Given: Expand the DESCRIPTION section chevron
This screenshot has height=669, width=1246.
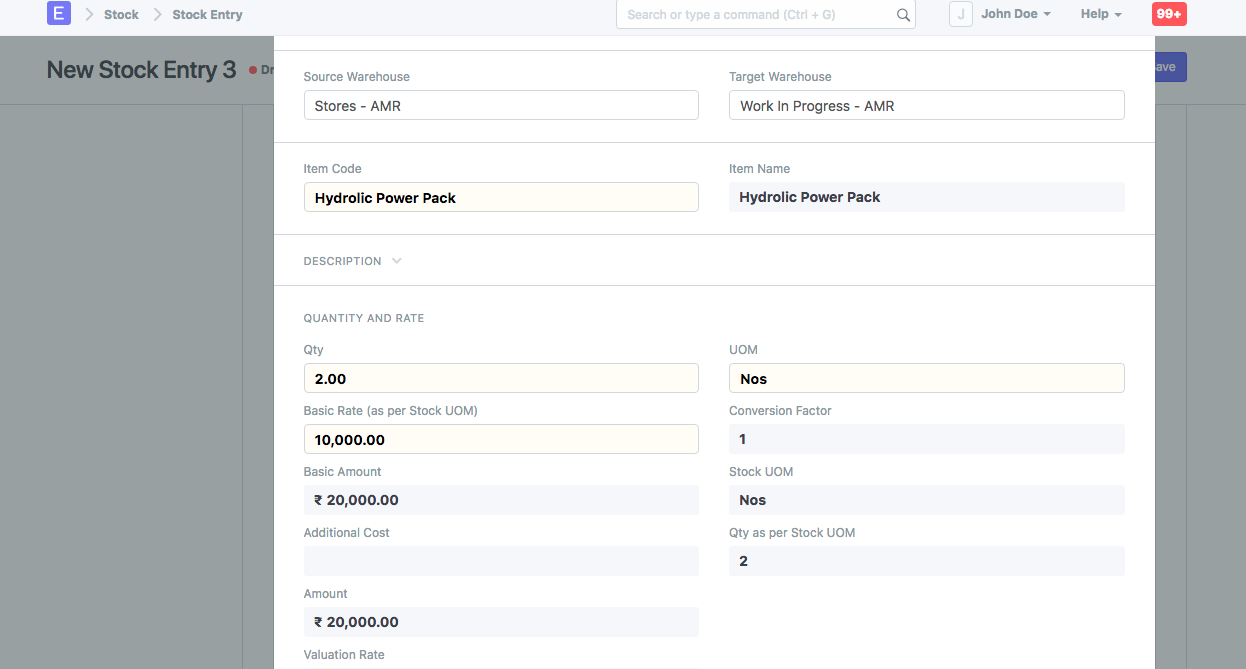Looking at the screenshot, I should click(x=397, y=260).
